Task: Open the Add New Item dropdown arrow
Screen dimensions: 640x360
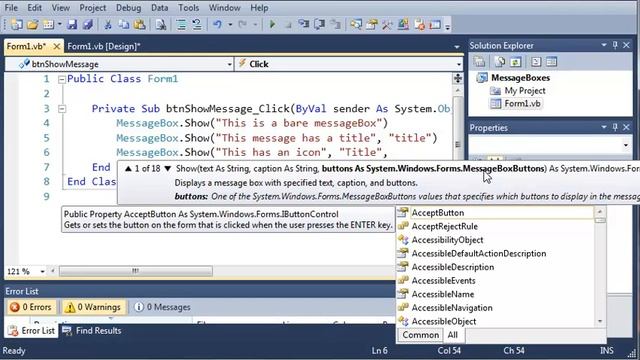Action: click(x=60, y=25)
